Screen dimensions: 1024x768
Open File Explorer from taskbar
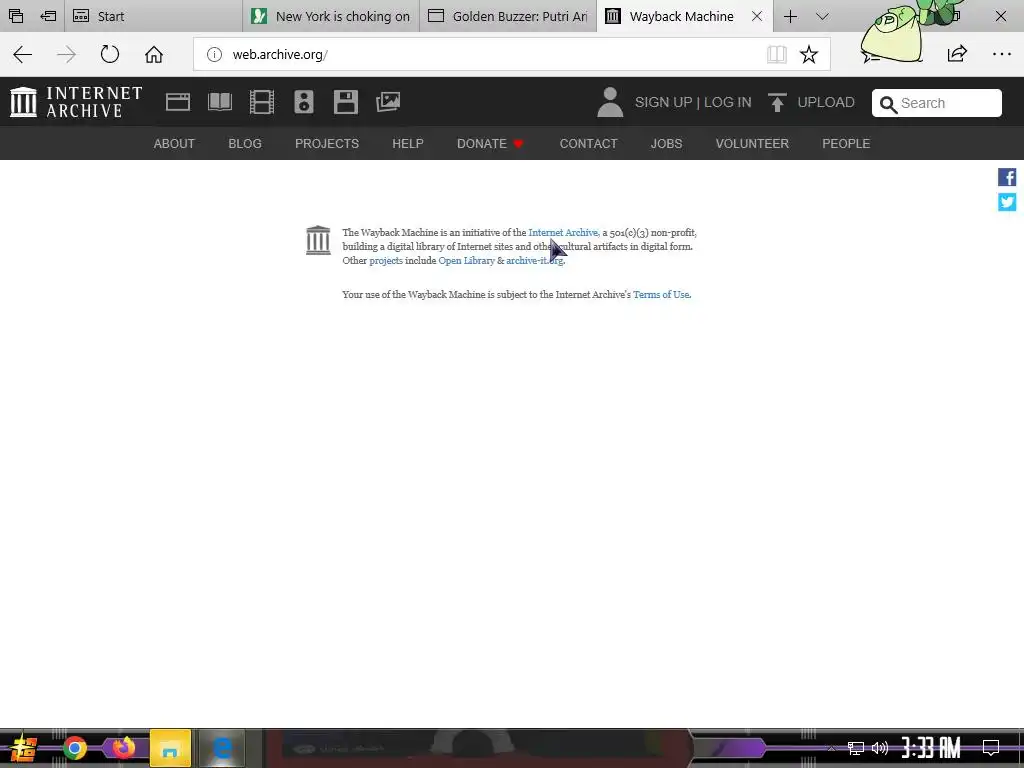(170, 748)
